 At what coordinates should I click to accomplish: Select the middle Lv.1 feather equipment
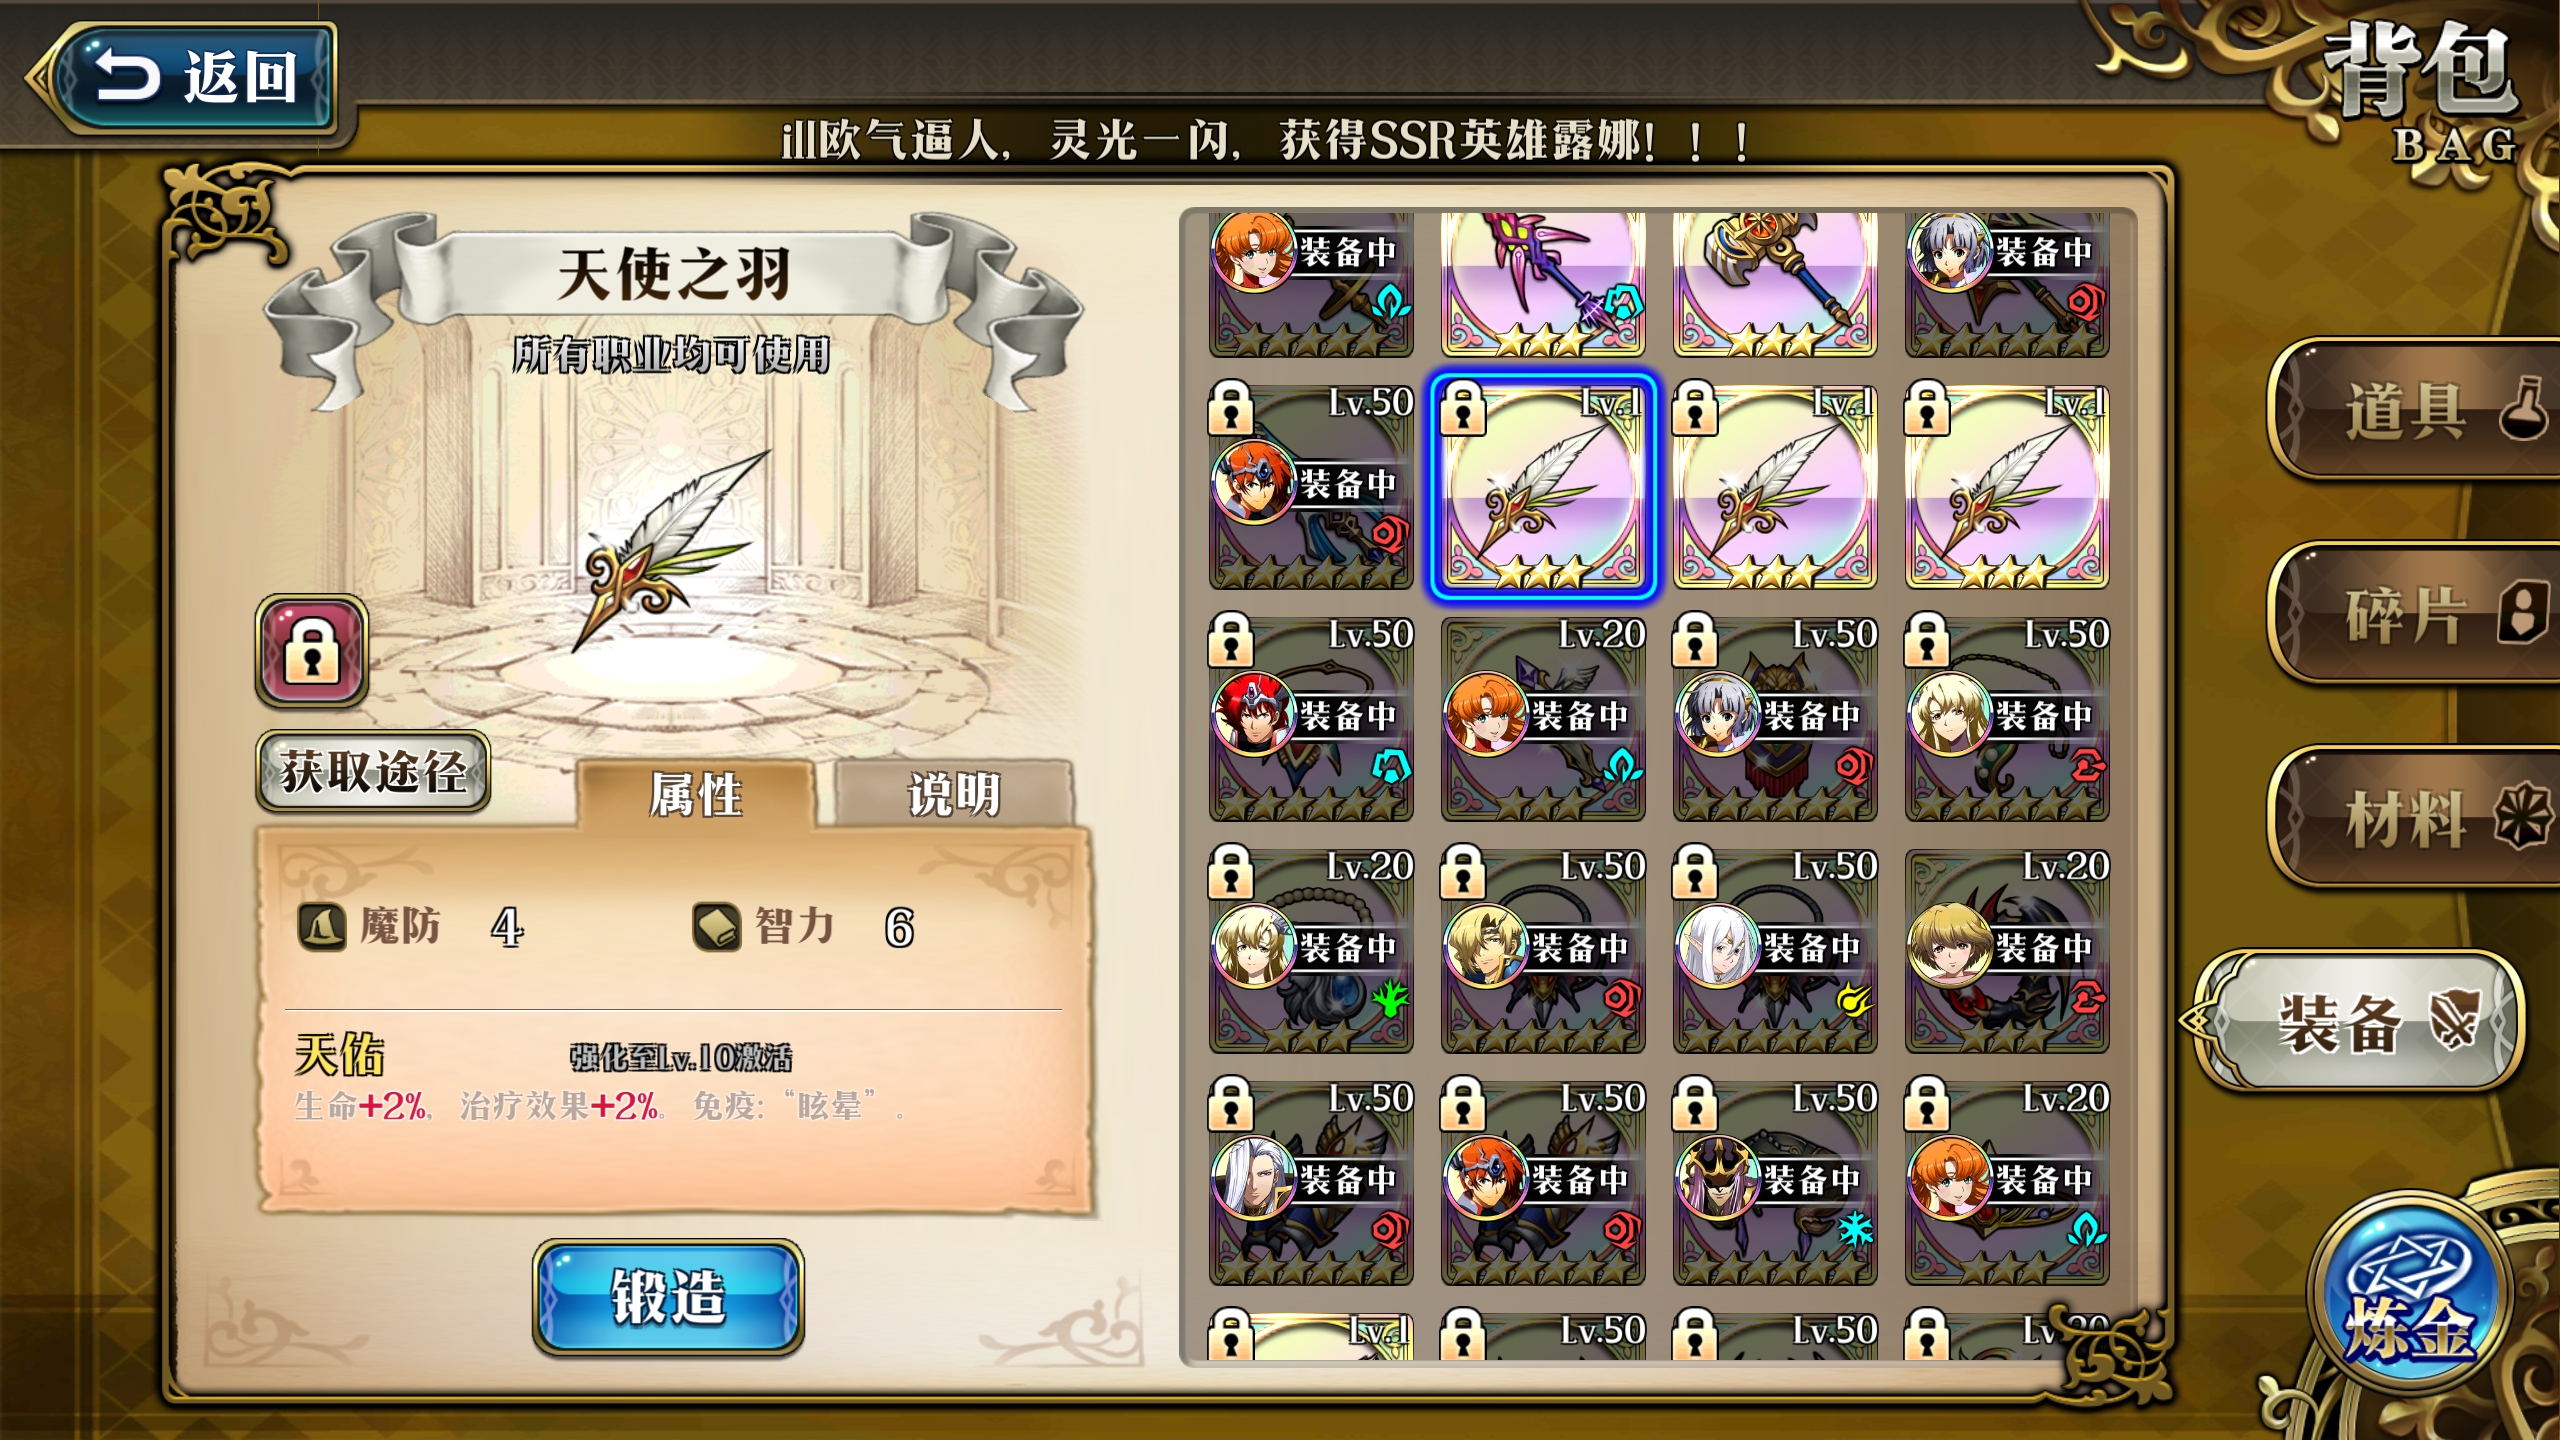coord(1775,487)
